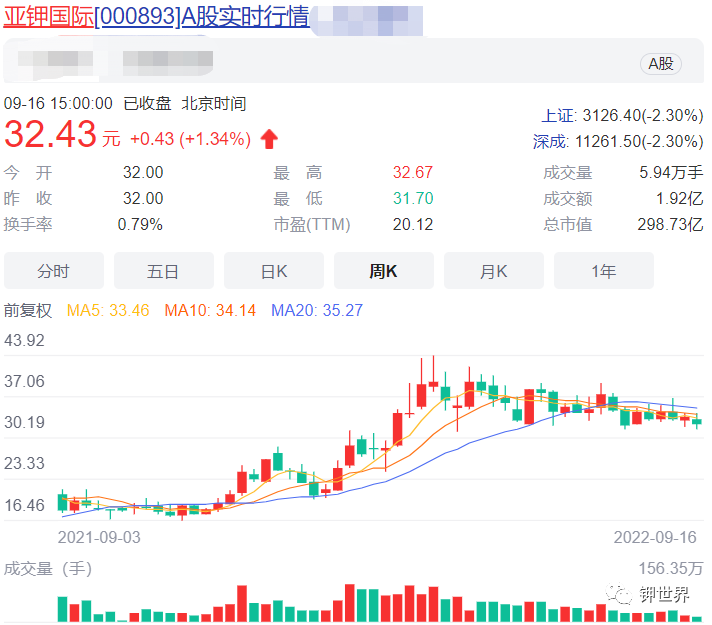Click the 总市值 value 298.73亿
This screenshot has height=625, width=712.
(670, 224)
